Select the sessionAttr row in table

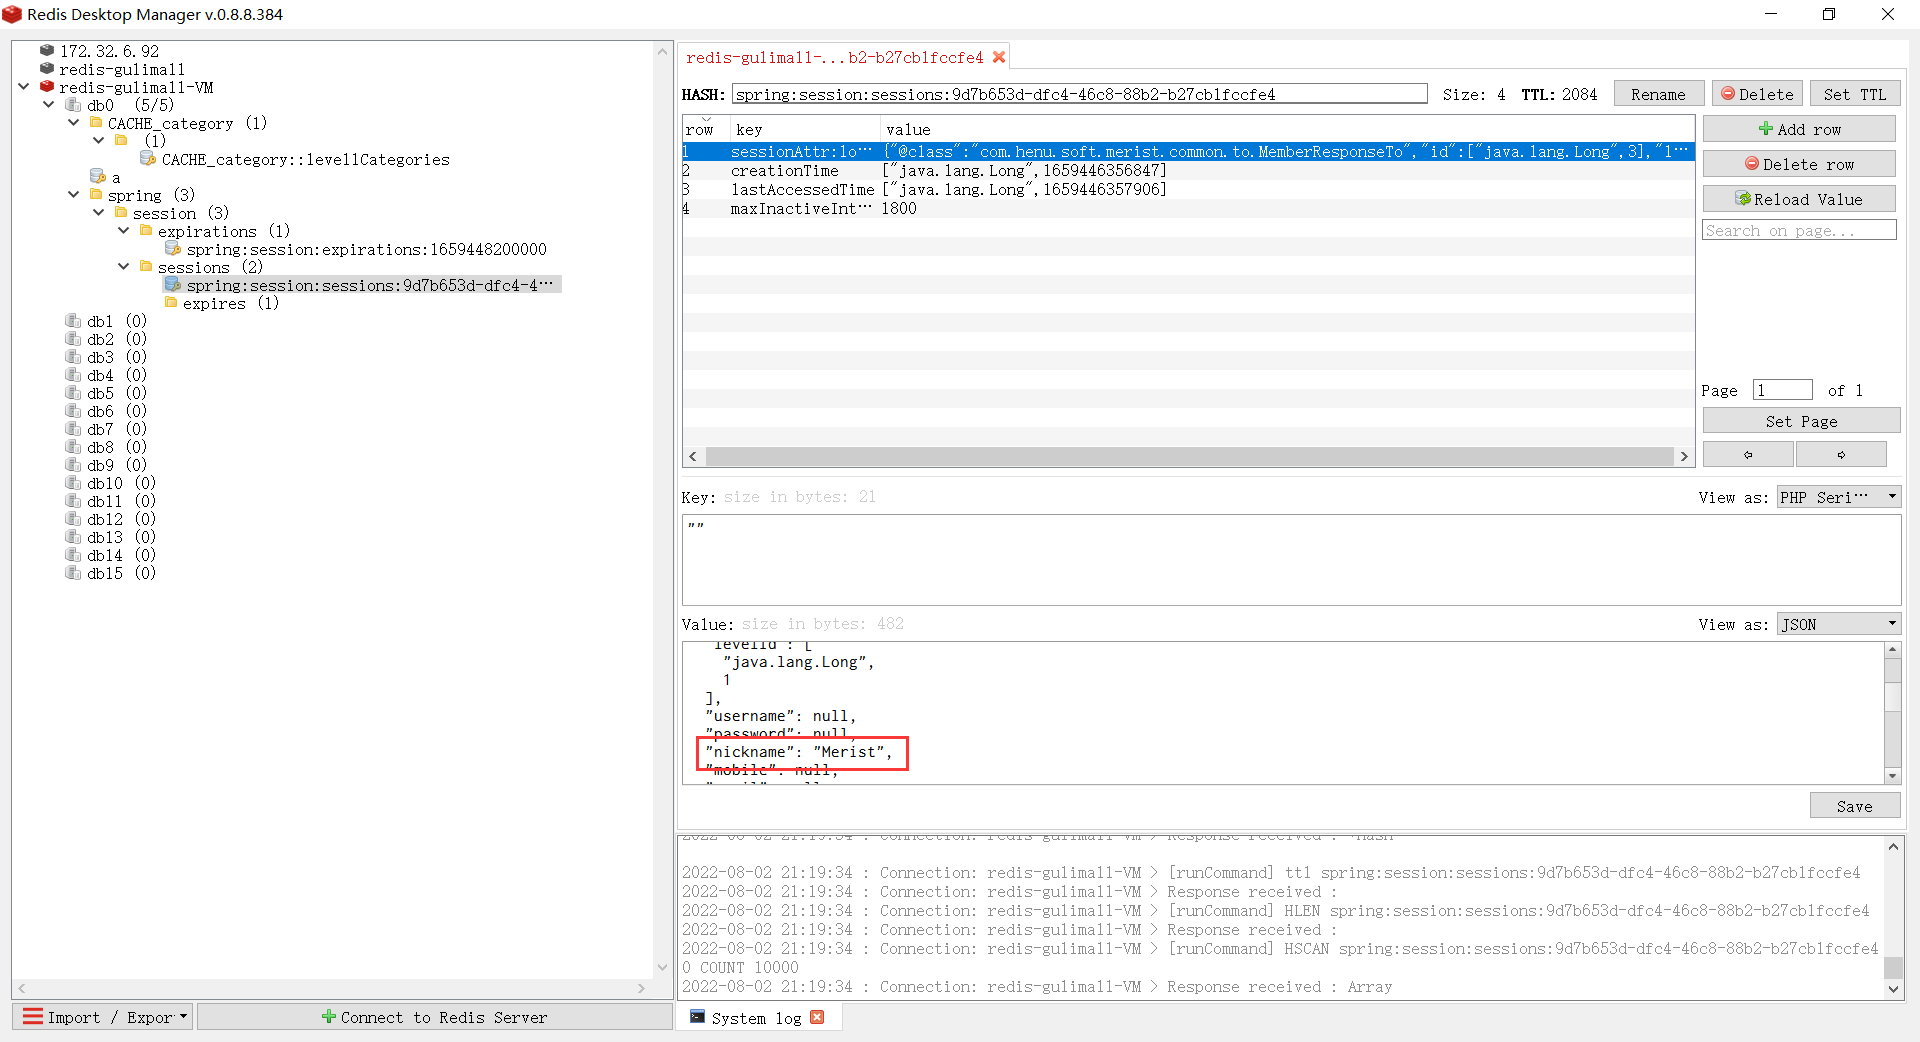coord(1188,151)
